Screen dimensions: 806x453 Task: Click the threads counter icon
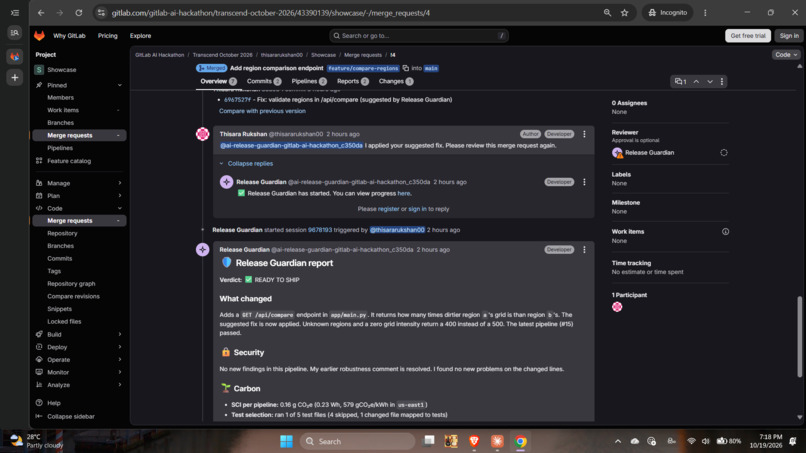(681, 82)
